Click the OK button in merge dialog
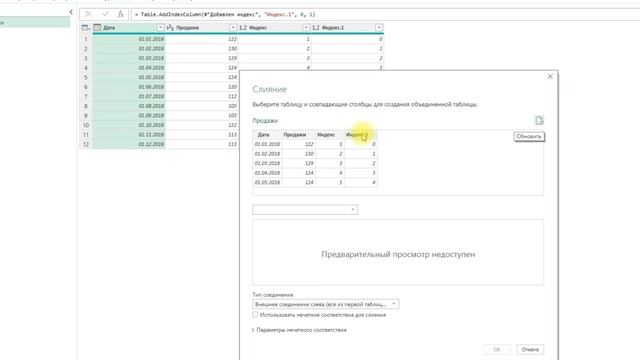Screen dimensions: 640x360 (x=497, y=349)
